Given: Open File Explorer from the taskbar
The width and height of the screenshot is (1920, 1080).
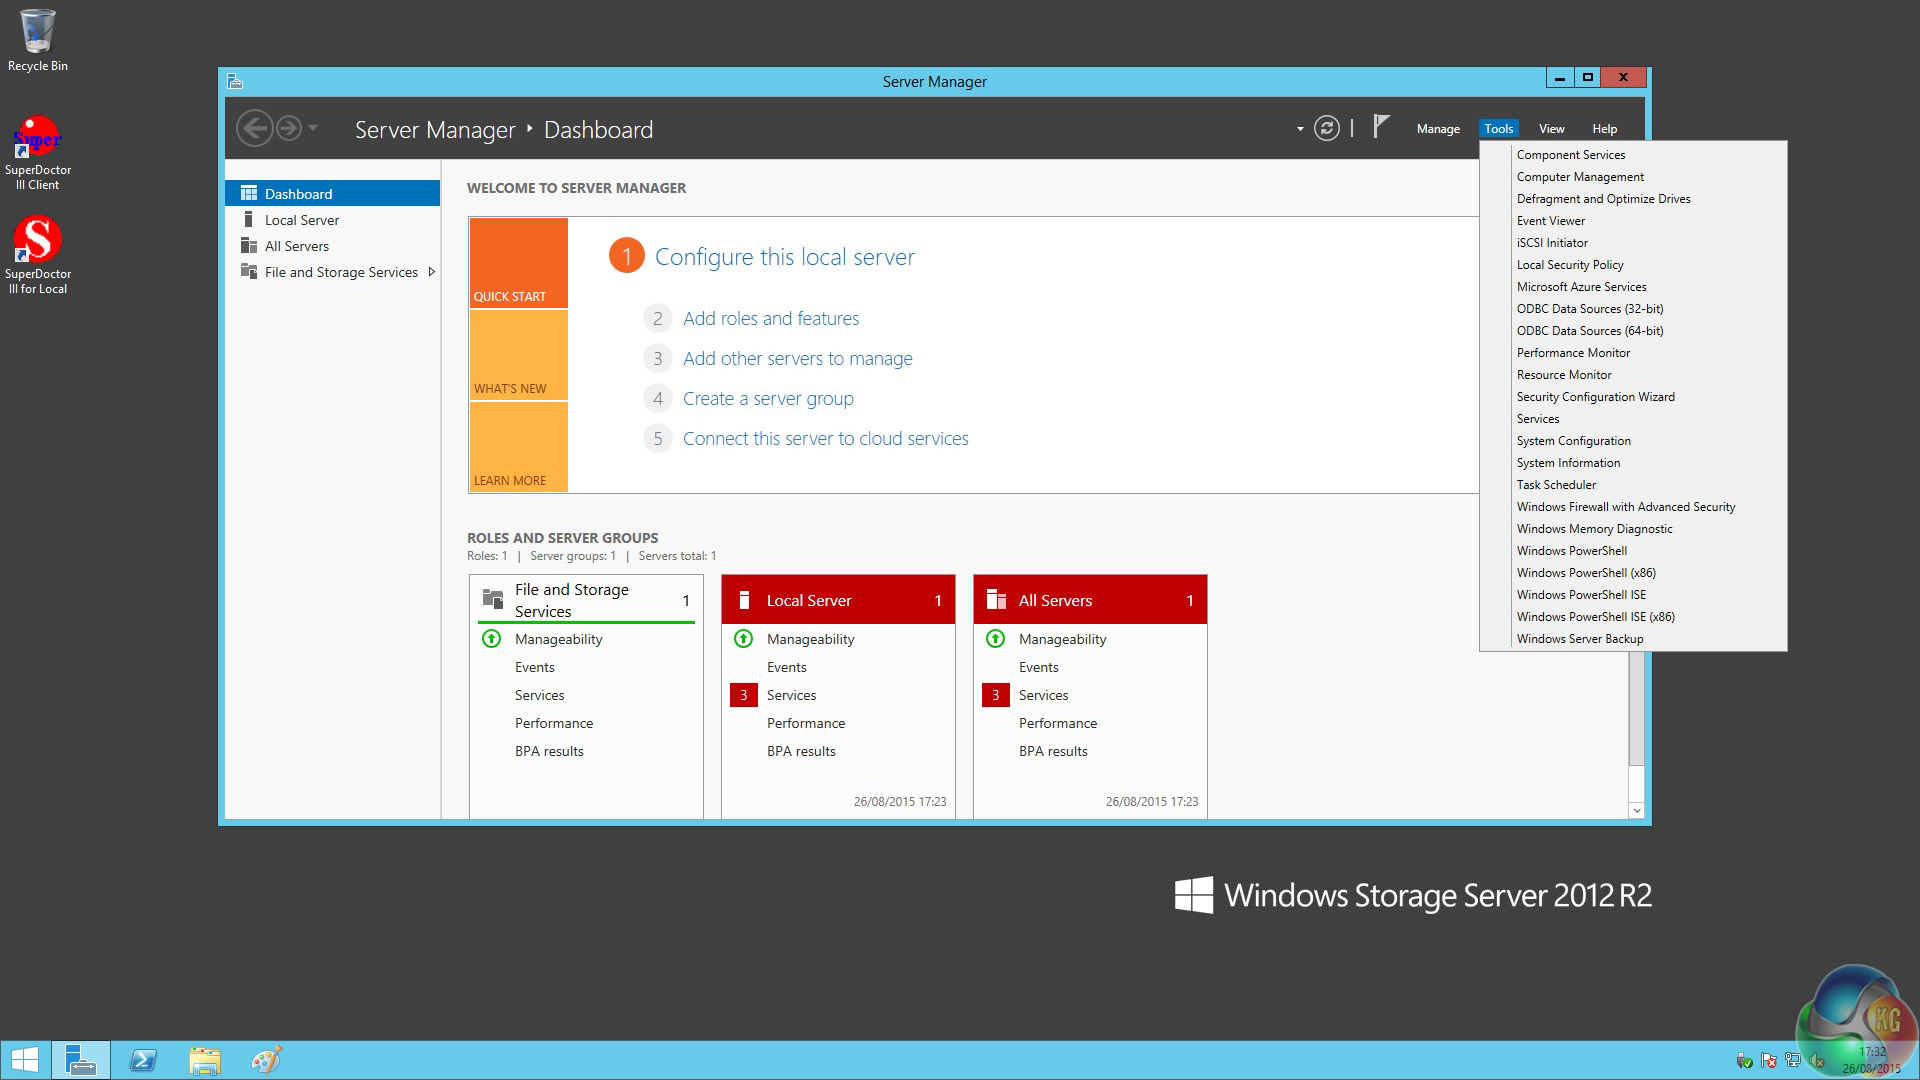Looking at the screenshot, I should 205,1060.
